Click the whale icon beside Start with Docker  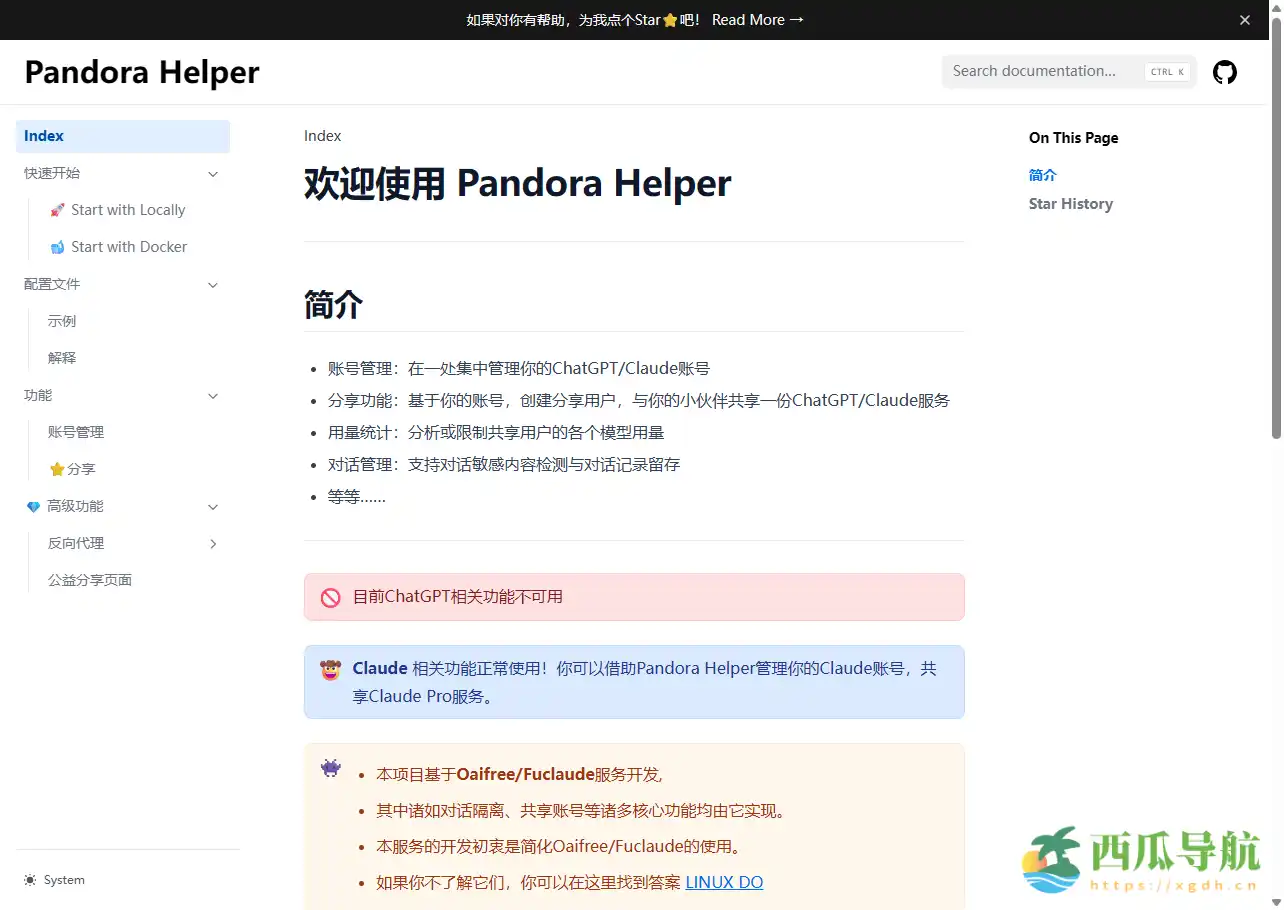pos(58,246)
